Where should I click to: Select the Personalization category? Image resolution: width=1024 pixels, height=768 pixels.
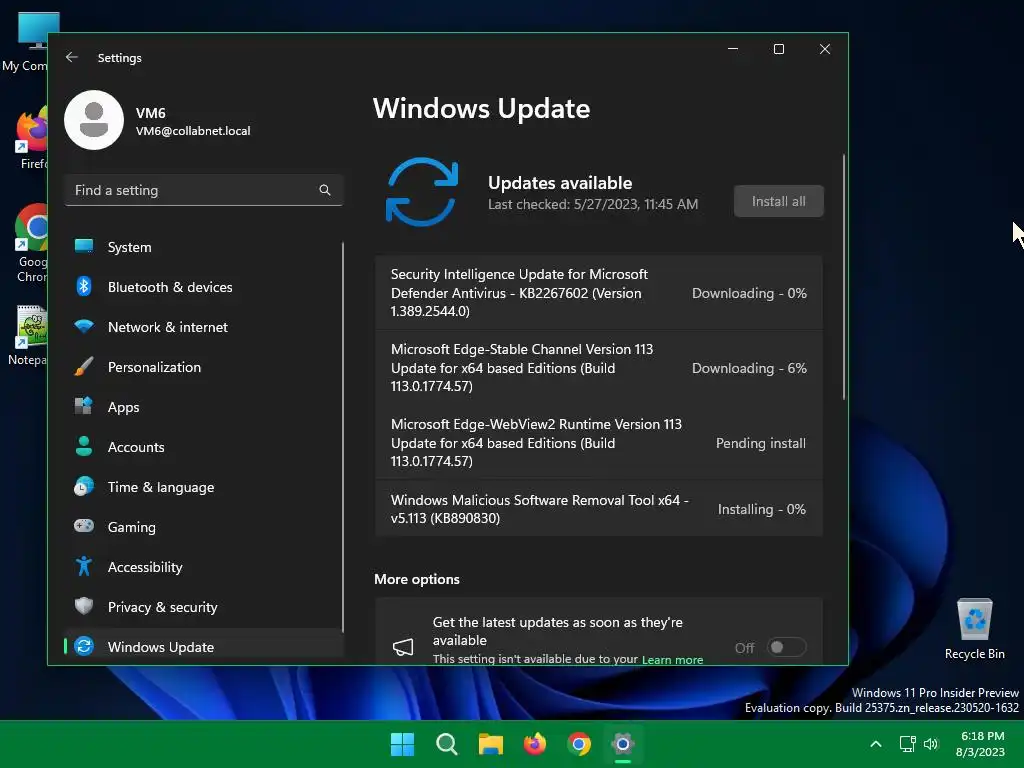203,367
